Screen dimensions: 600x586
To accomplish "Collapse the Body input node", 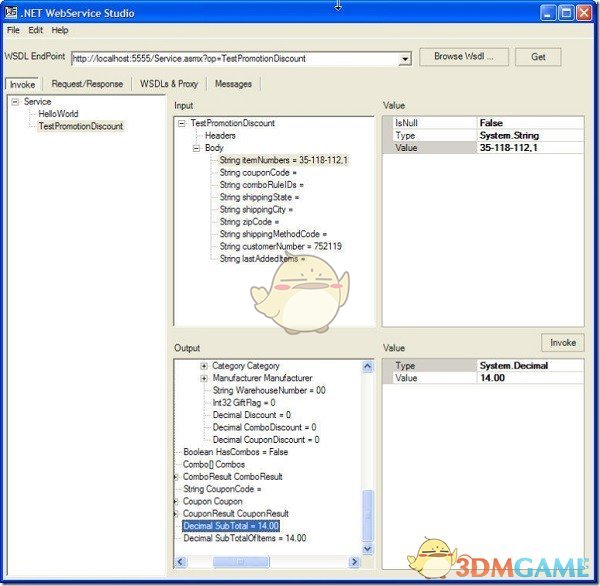I will [x=196, y=148].
